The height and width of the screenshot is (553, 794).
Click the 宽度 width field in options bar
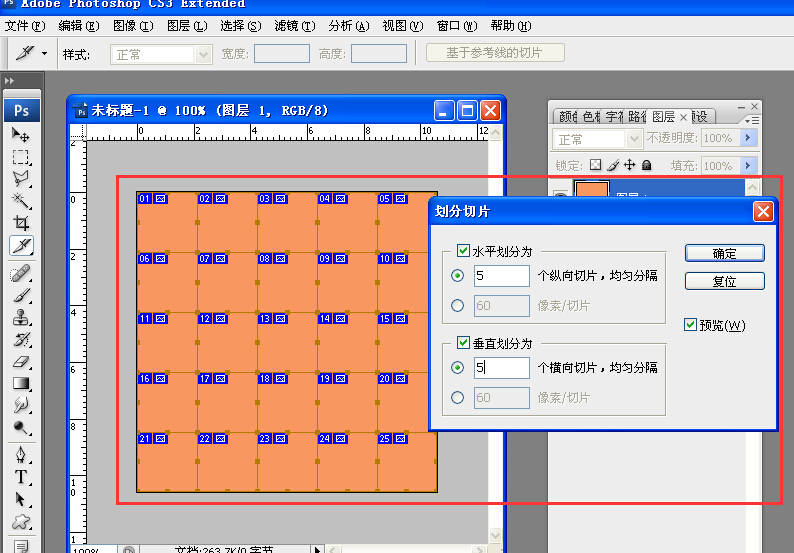tap(282, 53)
